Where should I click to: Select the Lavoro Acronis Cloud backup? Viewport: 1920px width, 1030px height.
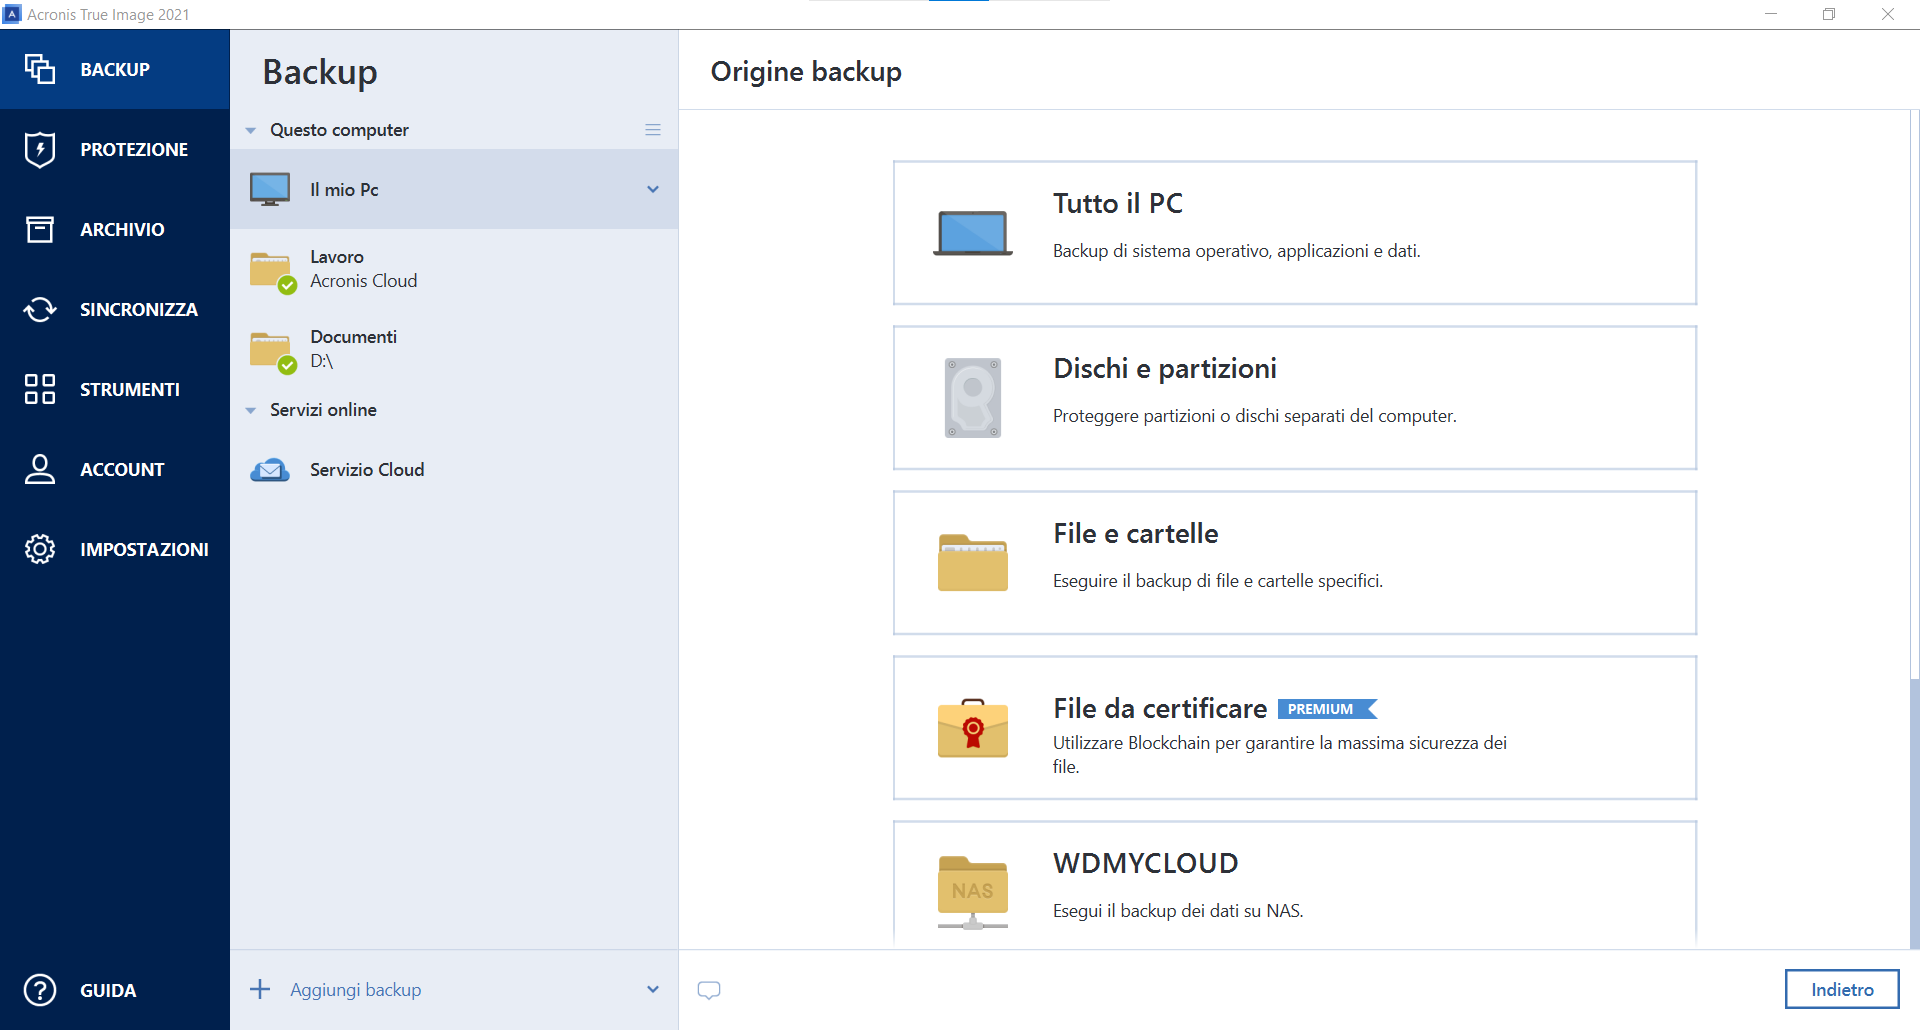[363, 269]
